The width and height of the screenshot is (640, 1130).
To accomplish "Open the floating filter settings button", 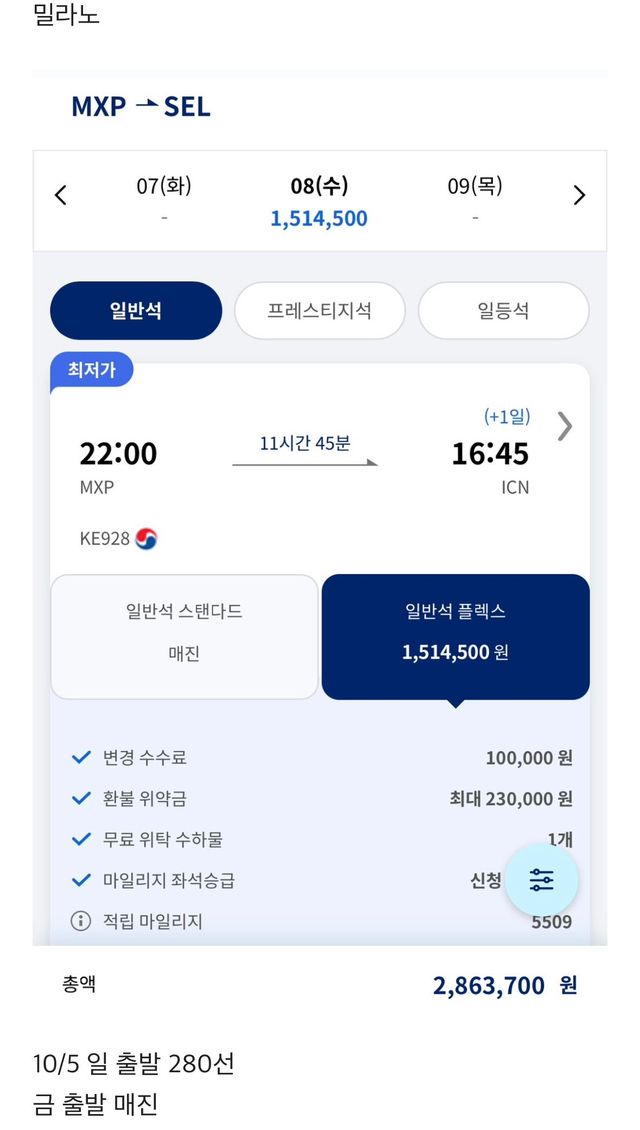I will [541, 880].
